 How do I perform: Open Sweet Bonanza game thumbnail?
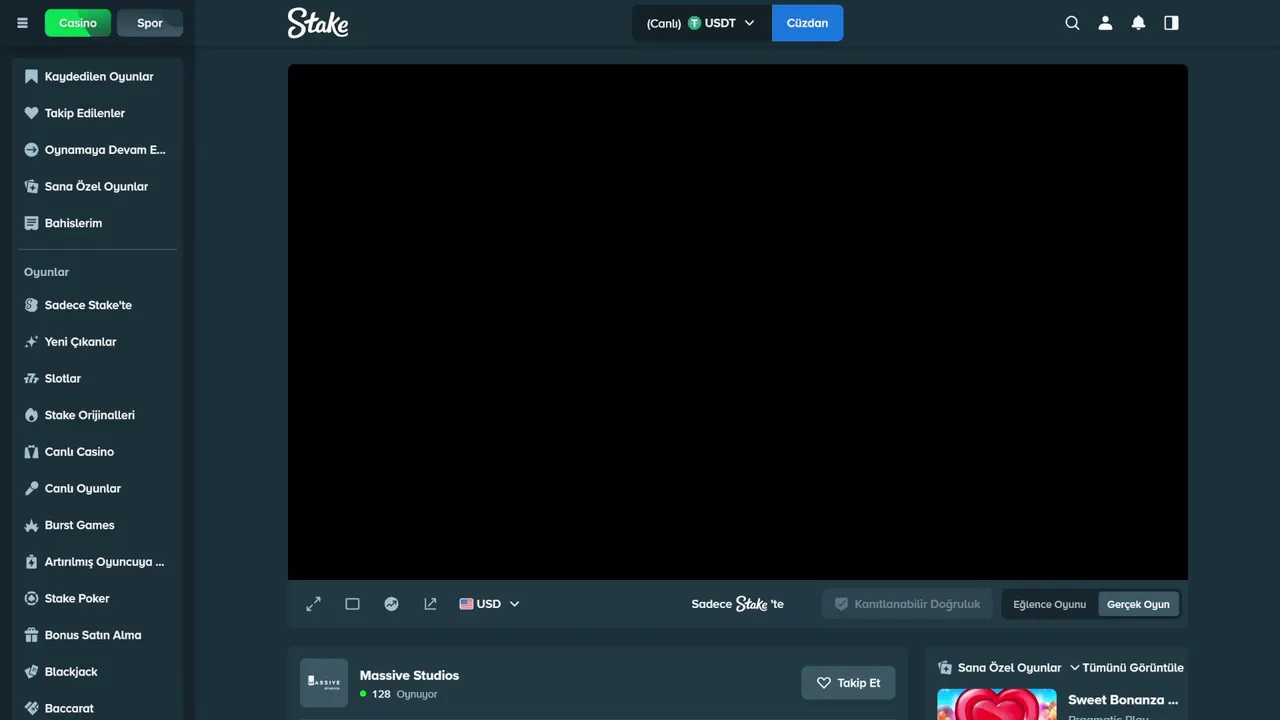pos(997,704)
